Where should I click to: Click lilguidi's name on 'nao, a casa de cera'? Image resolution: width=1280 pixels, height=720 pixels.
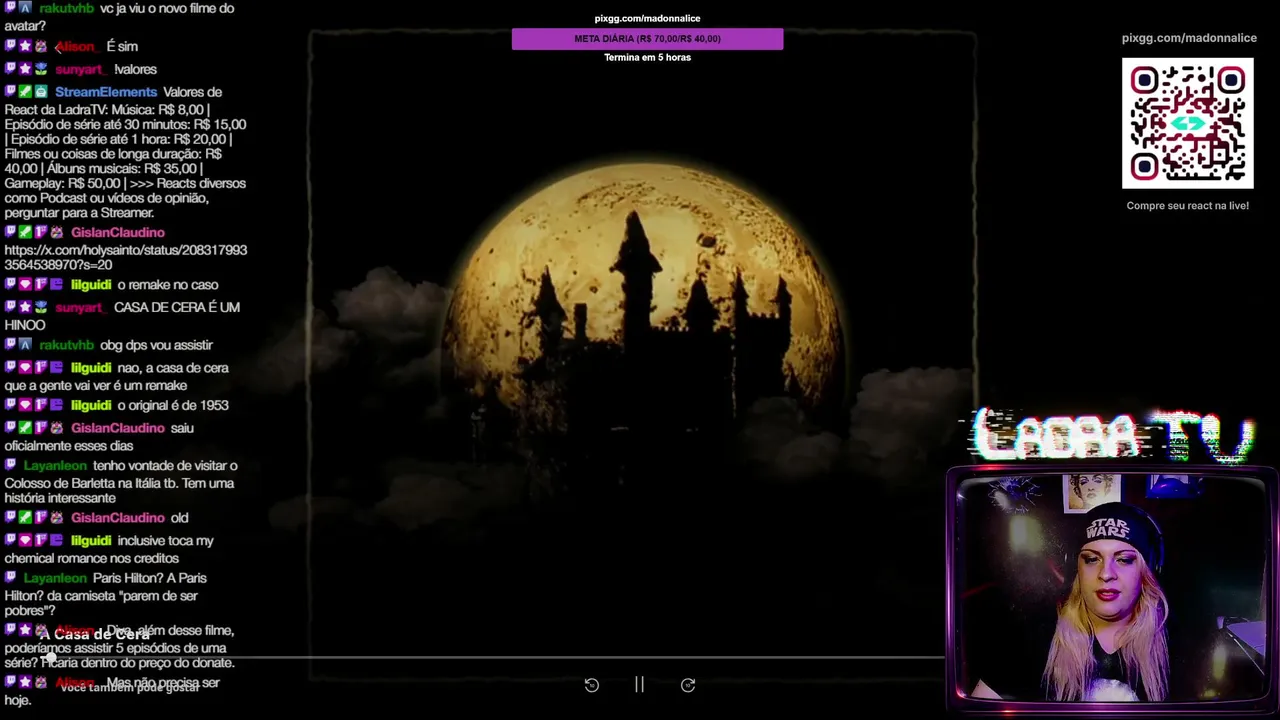(91, 368)
